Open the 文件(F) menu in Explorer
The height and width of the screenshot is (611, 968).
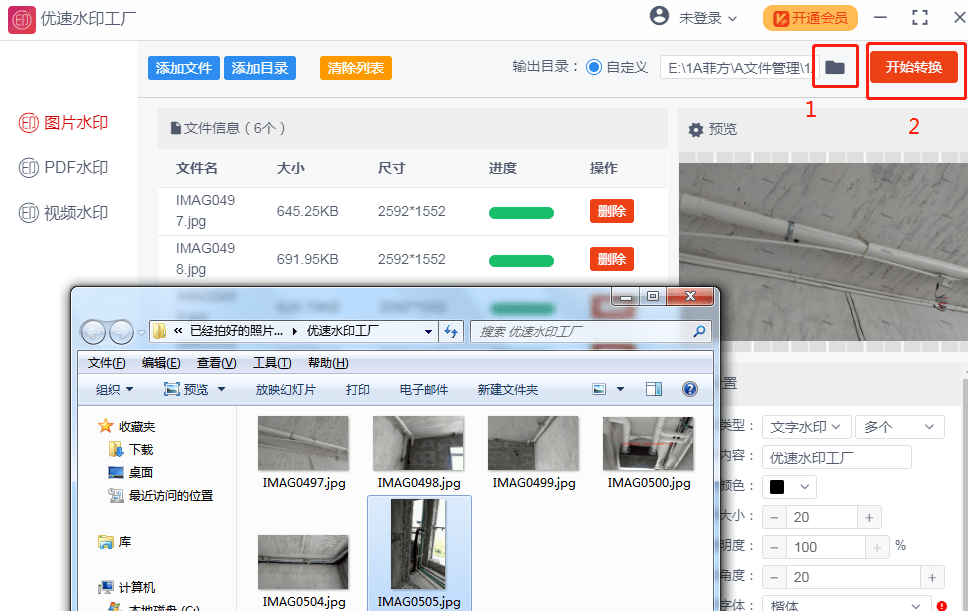click(106, 363)
